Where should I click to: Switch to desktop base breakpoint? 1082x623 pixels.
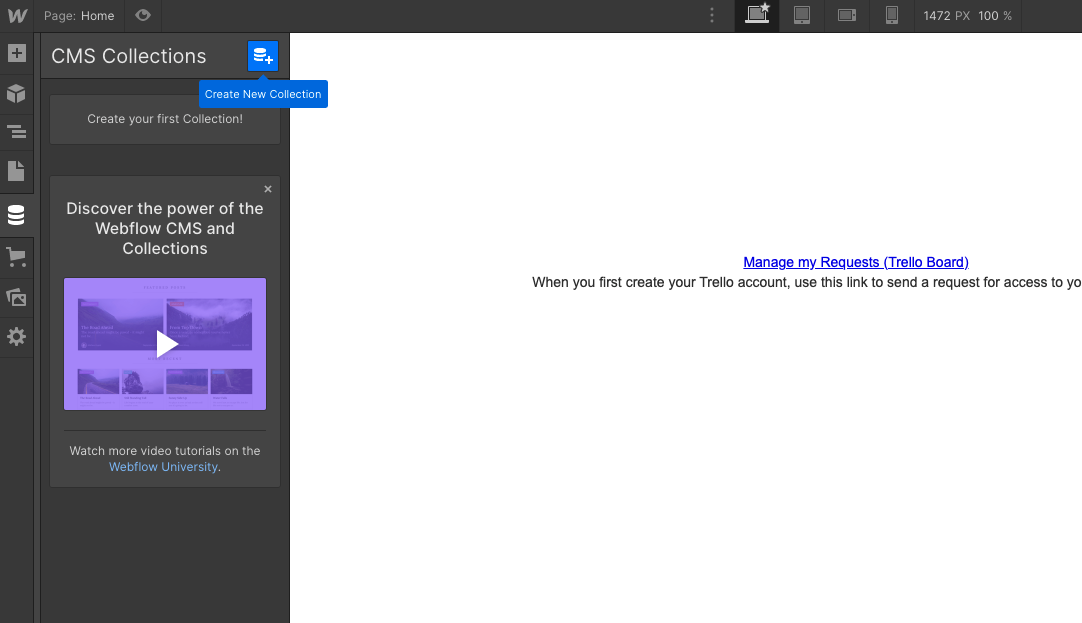tap(757, 15)
